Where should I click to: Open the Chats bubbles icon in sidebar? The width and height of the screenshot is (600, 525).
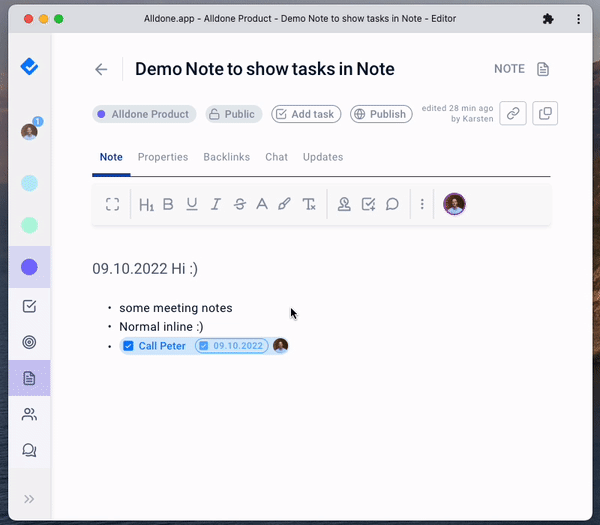pyautogui.click(x=29, y=450)
